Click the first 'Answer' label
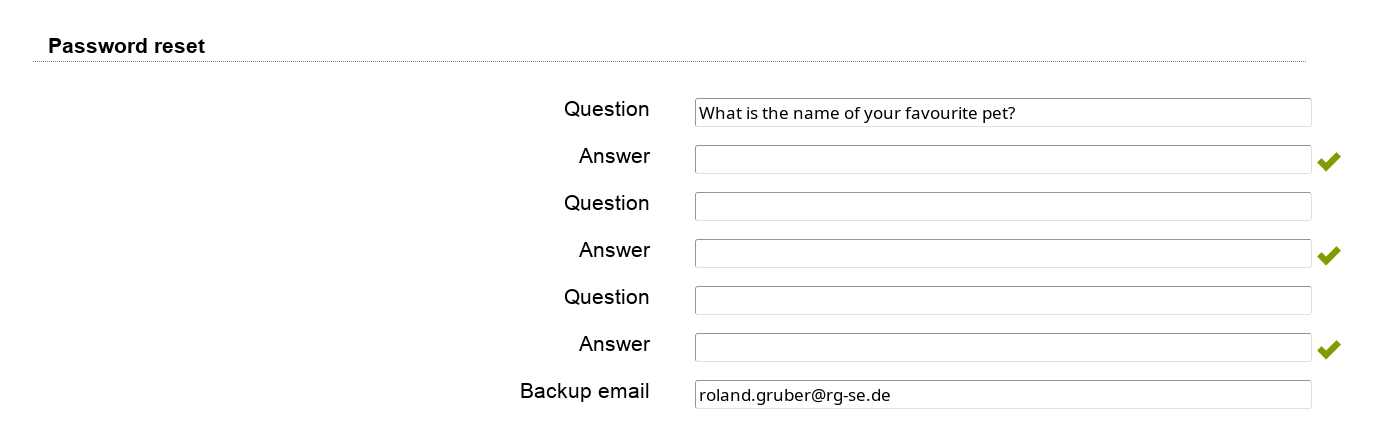 (614, 156)
